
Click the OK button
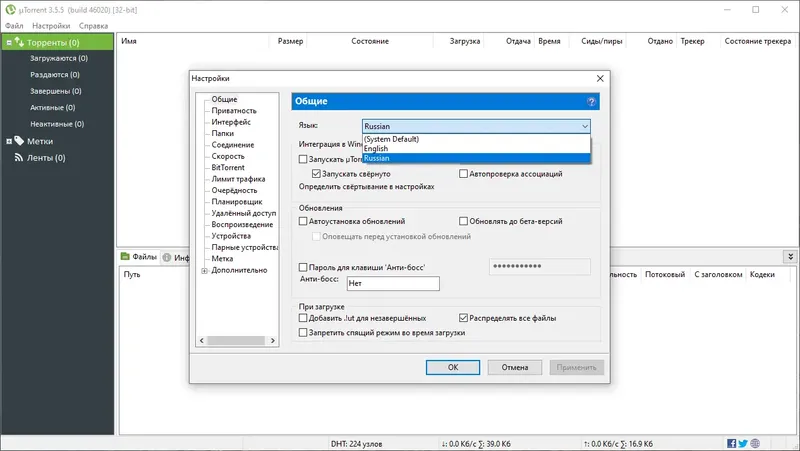pyautogui.click(x=453, y=367)
